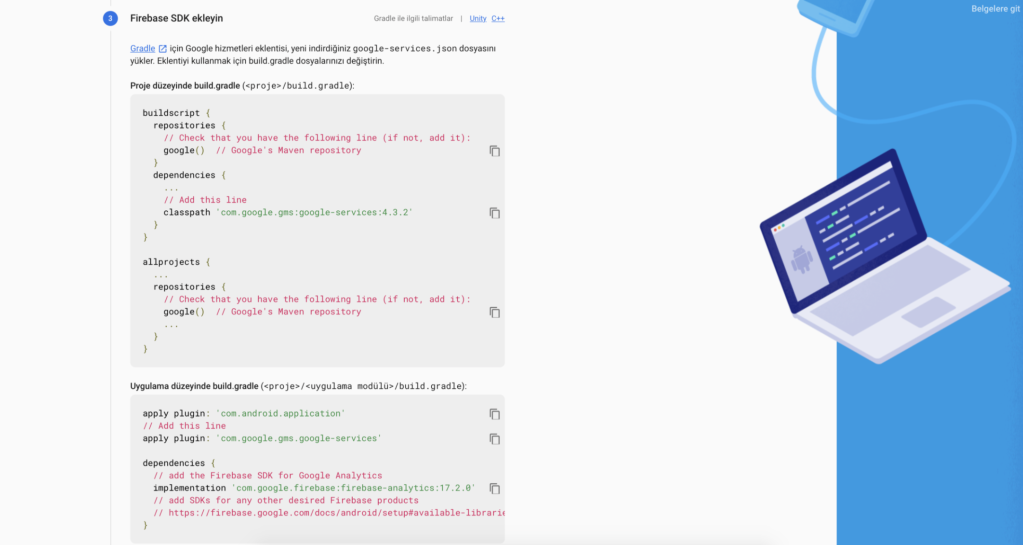Click the 'allprojects {' code line
This screenshot has width=1023, height=545.
(x=176, y=262)
